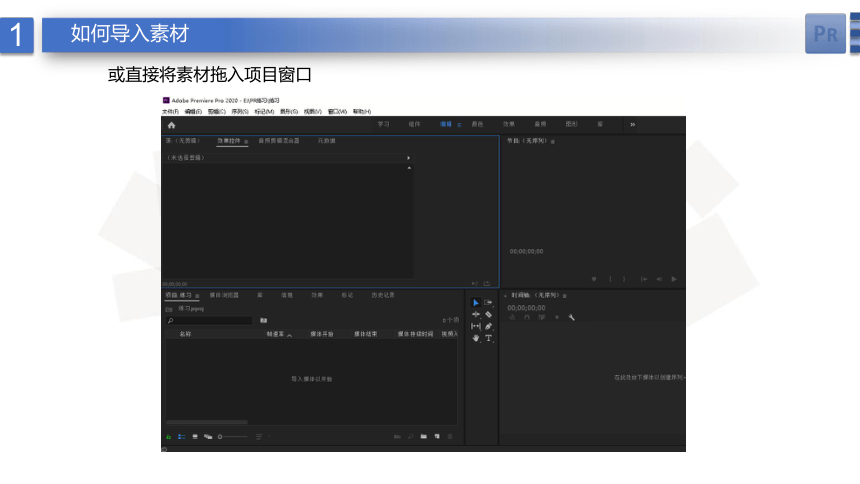Open the 元数据 tab
The height and width of the screenshot is (484, 860).
click(x=326, y=141)
